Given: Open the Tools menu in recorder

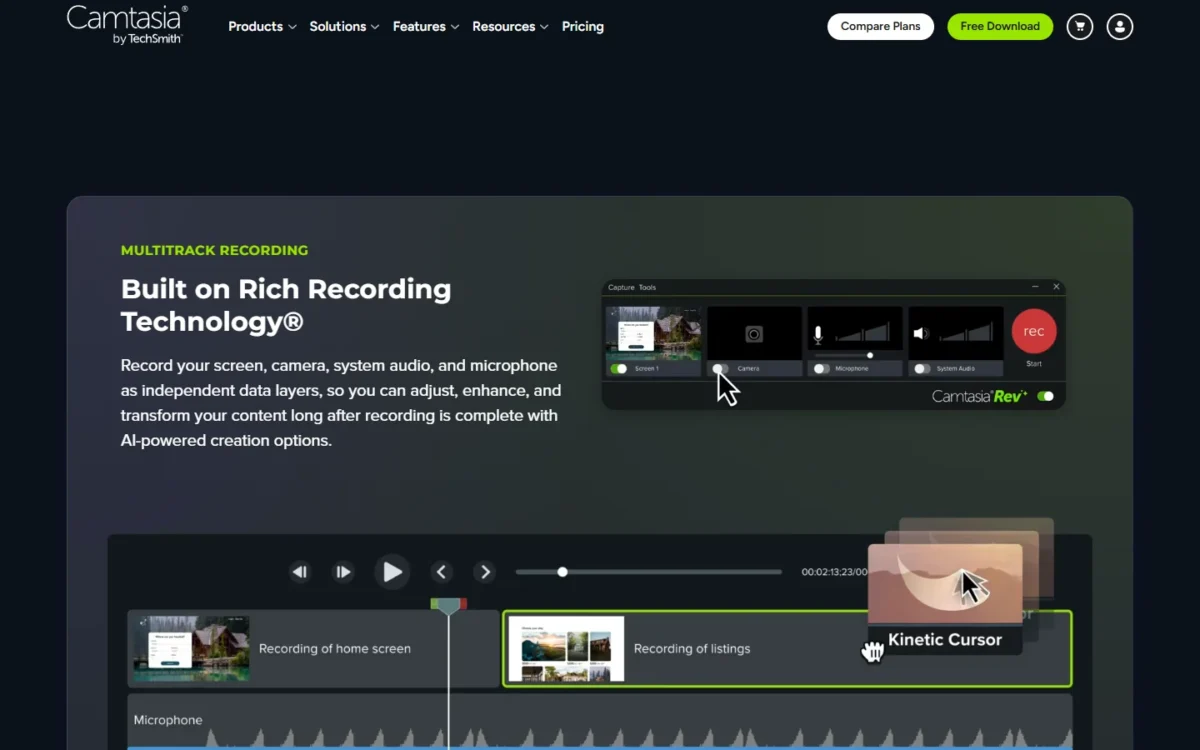Looking at the screenshot, I should (x=648, y=288).
